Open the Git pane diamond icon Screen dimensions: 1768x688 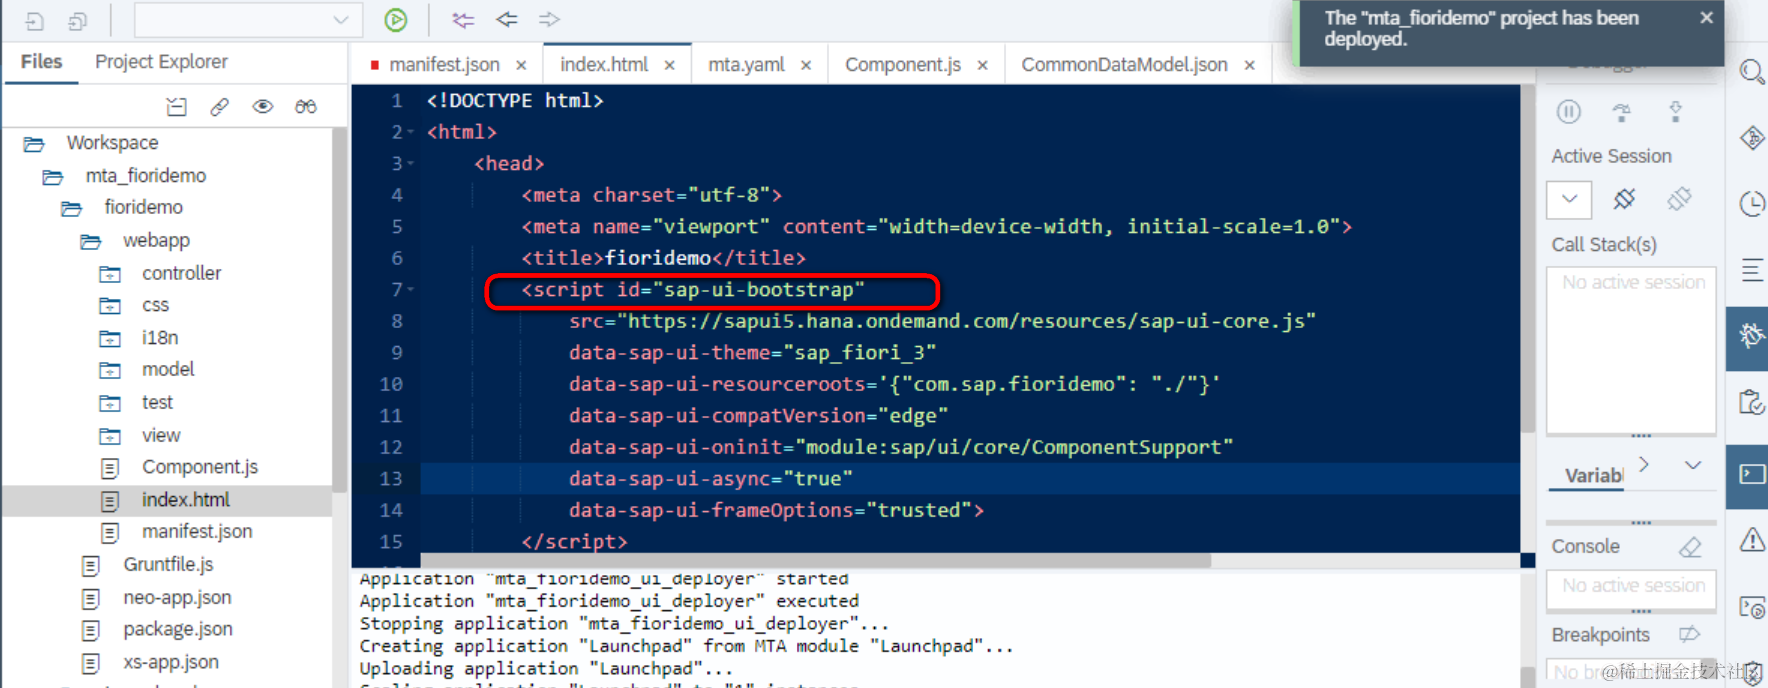click(x=1752, y=138)
